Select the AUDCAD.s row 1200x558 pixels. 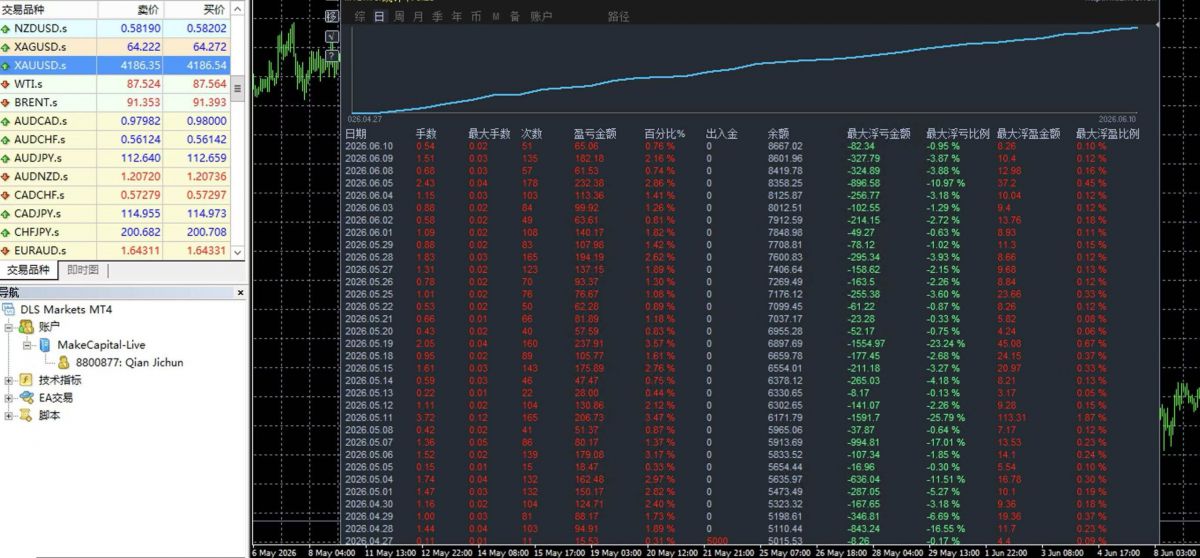(115, 121)
